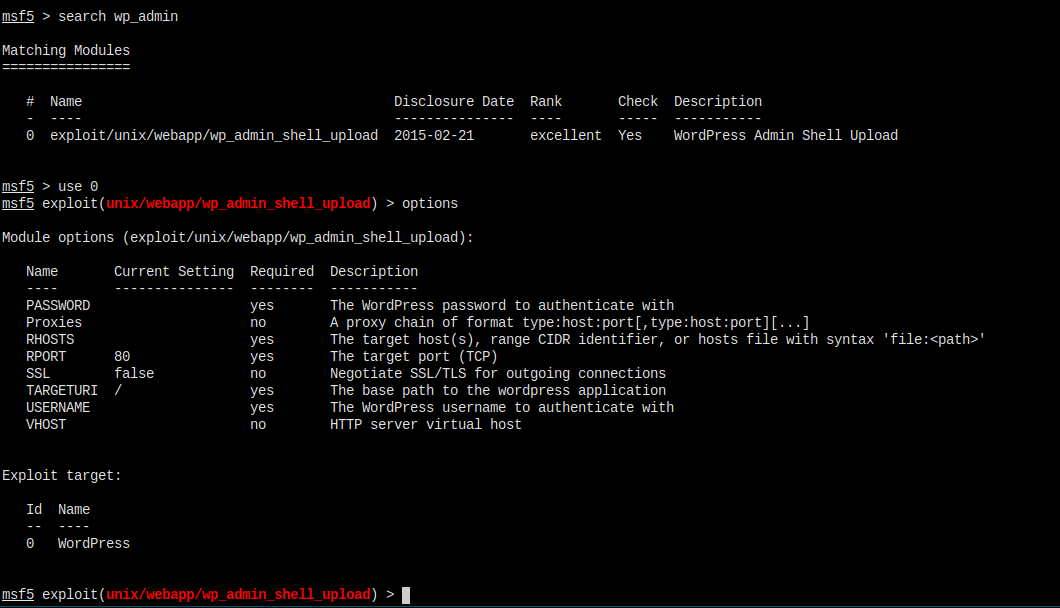Select the USERNAME option name

click(58, 407)
